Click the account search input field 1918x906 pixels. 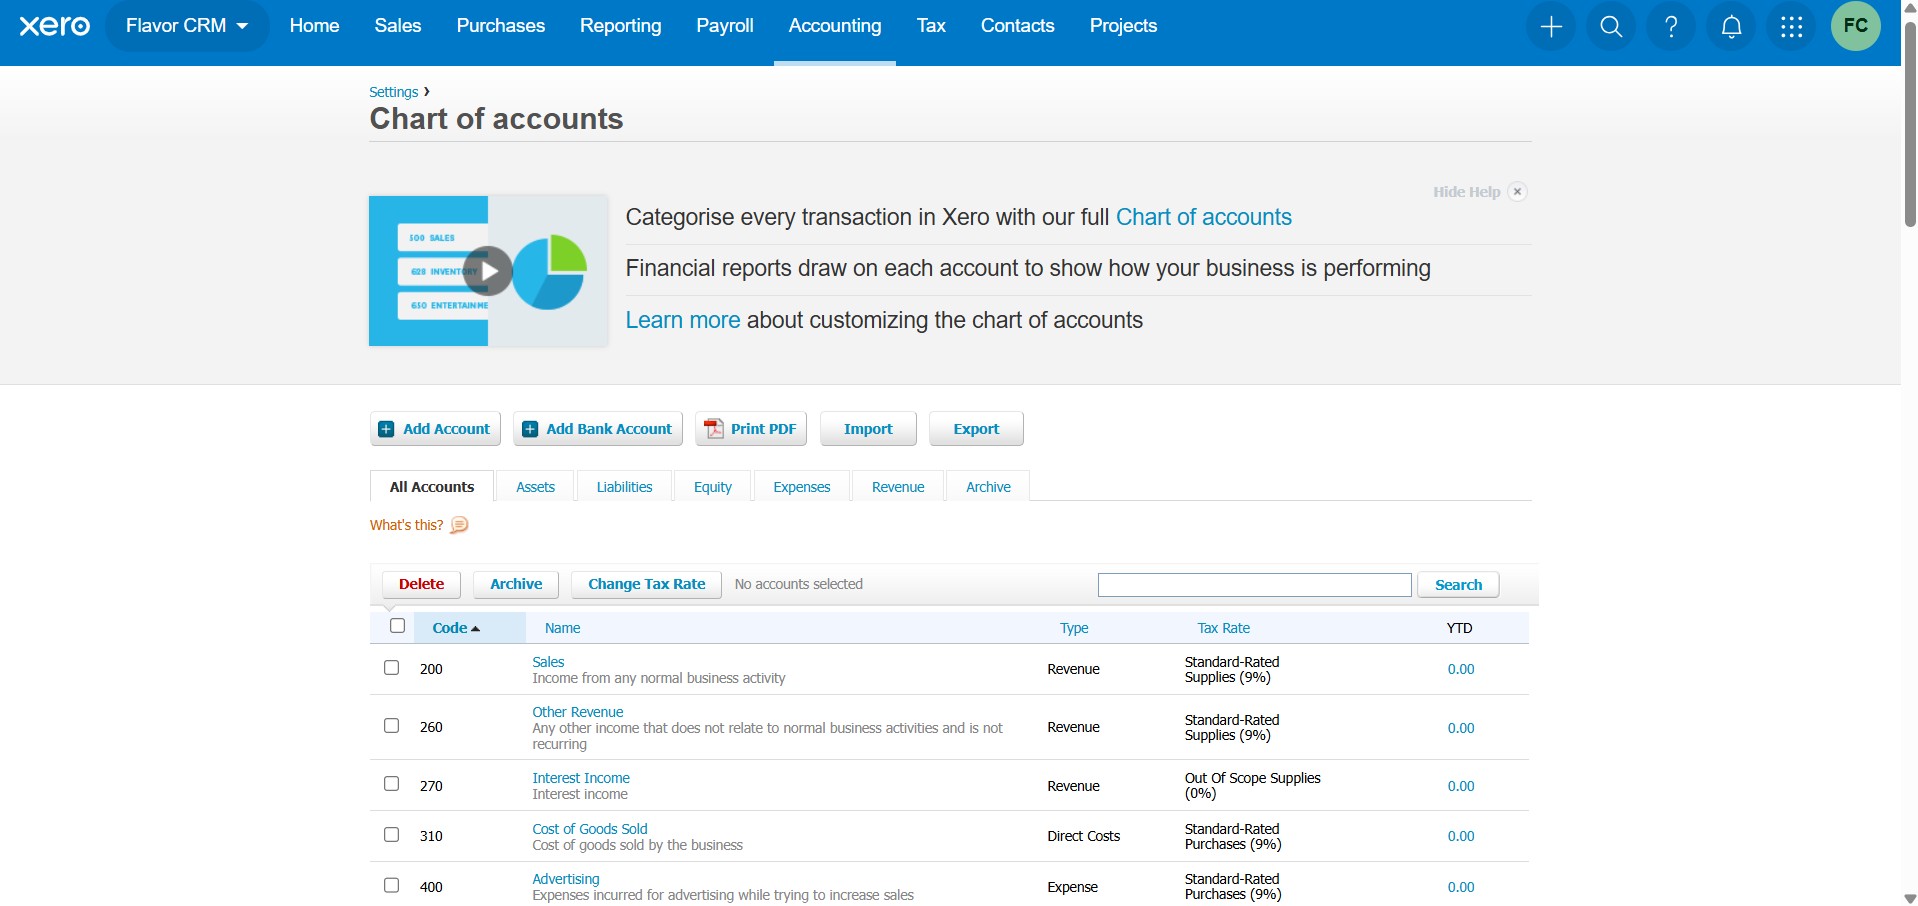[x=1254, y=585]
